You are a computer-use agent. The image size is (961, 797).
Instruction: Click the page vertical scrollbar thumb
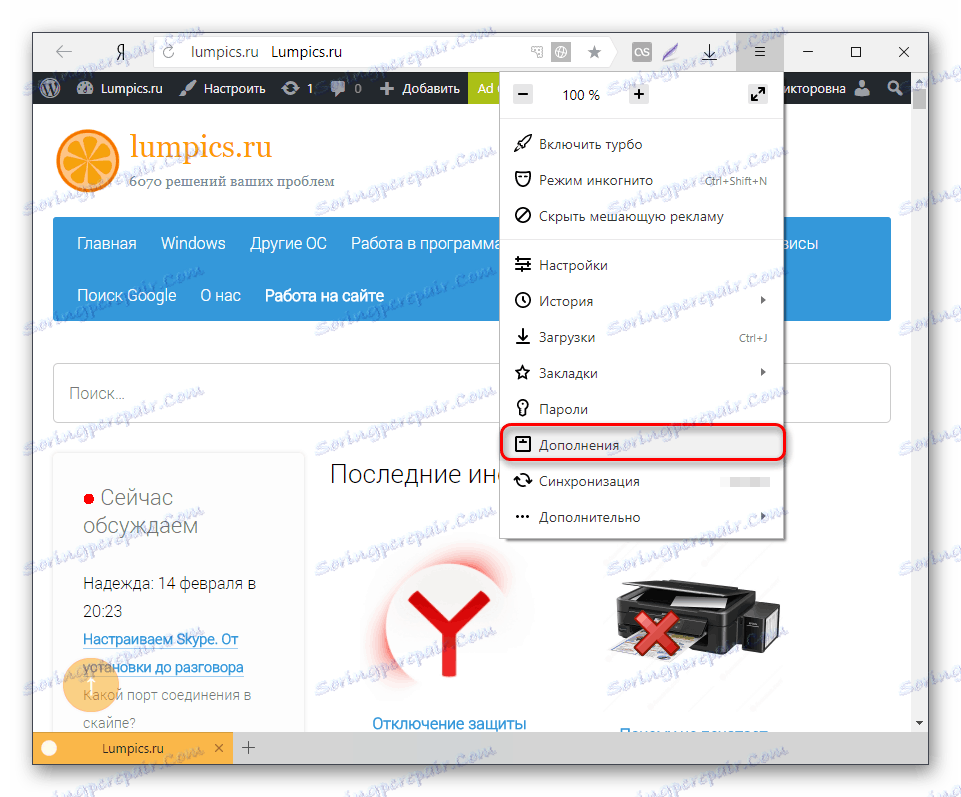point(919,99)
